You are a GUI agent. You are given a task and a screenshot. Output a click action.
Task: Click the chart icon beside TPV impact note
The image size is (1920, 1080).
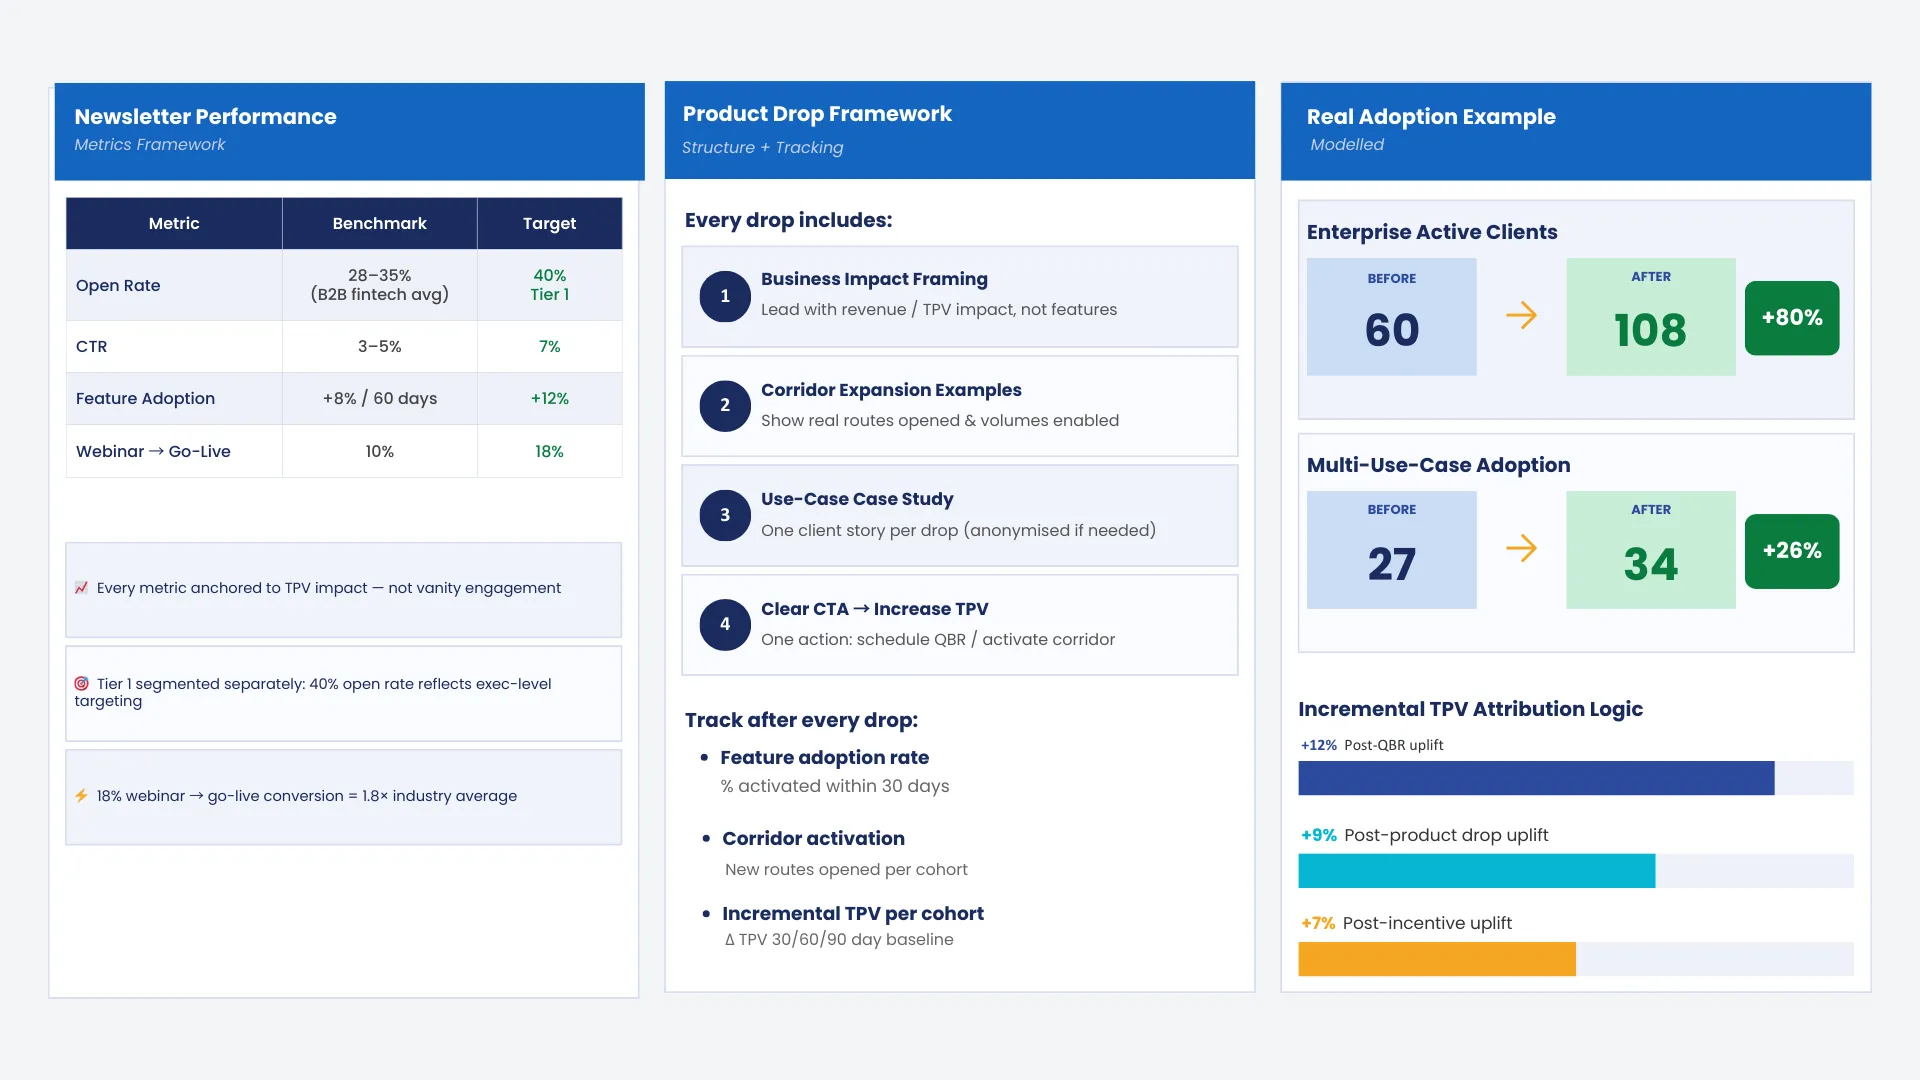(x=81, y=588)
